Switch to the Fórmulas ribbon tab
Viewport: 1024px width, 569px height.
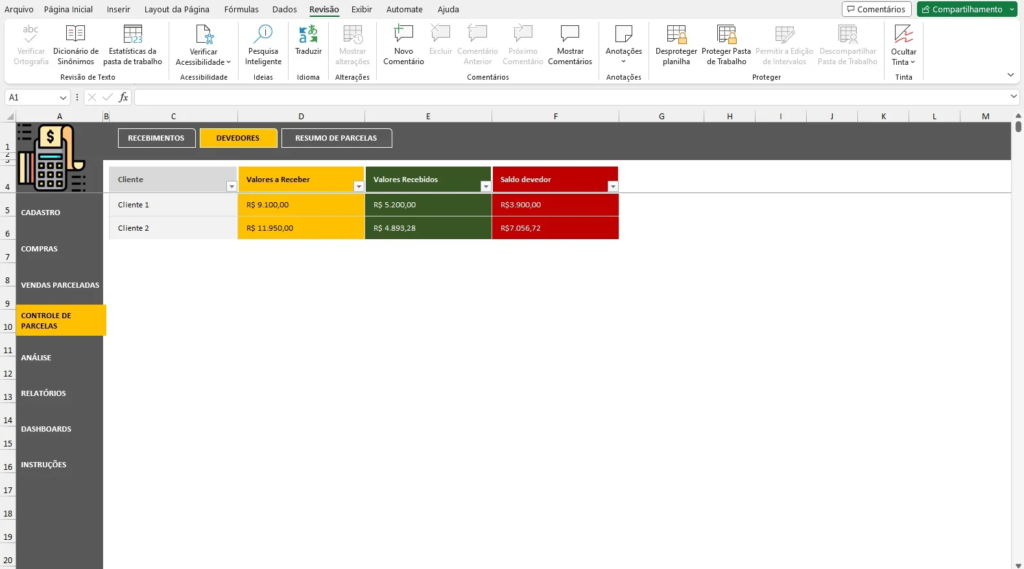click(241, 9)
